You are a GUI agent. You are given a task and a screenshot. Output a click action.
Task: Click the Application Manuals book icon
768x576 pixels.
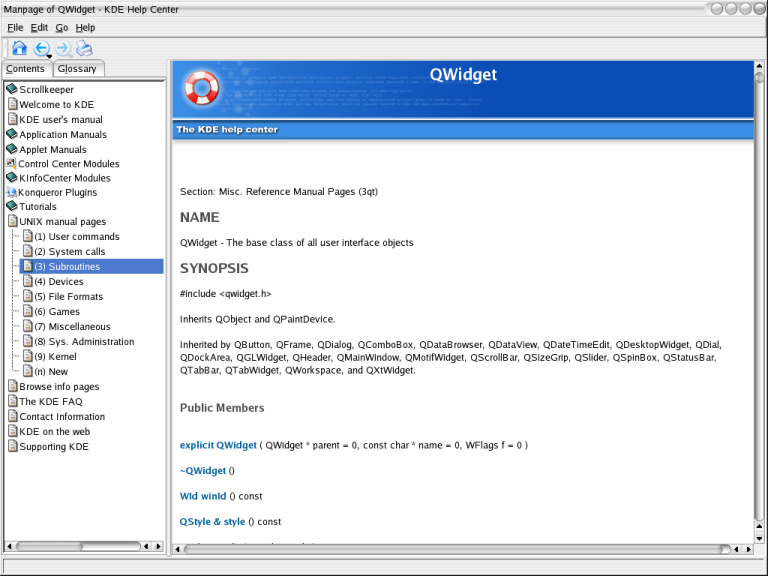12,134
